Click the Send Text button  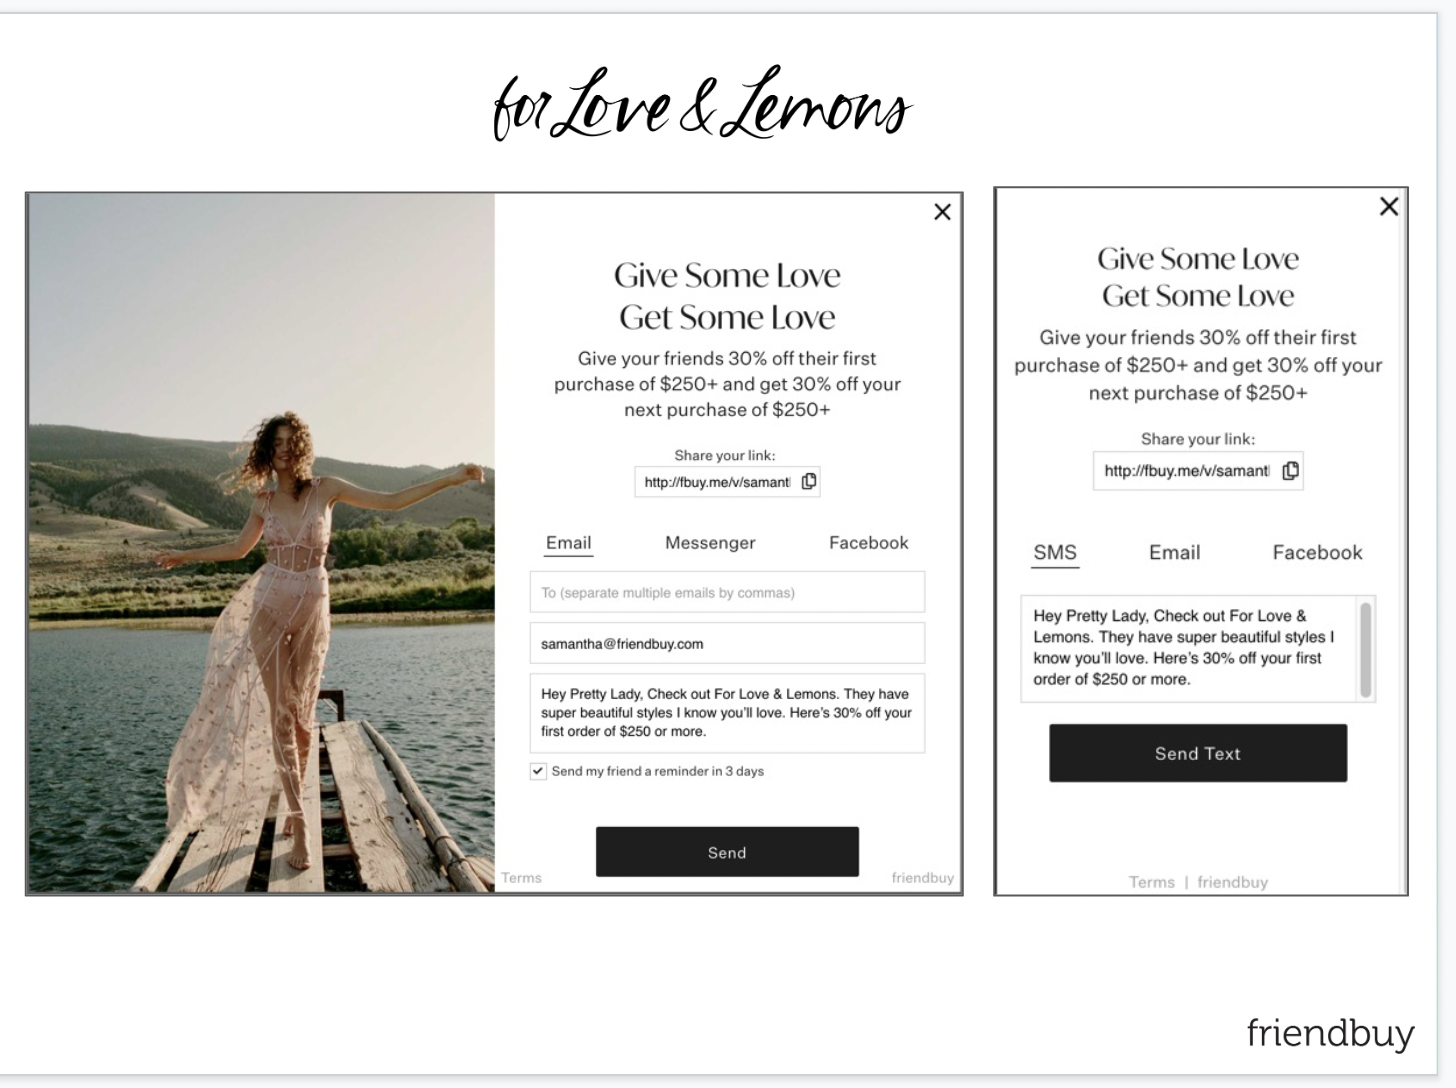click(1198, 753)
